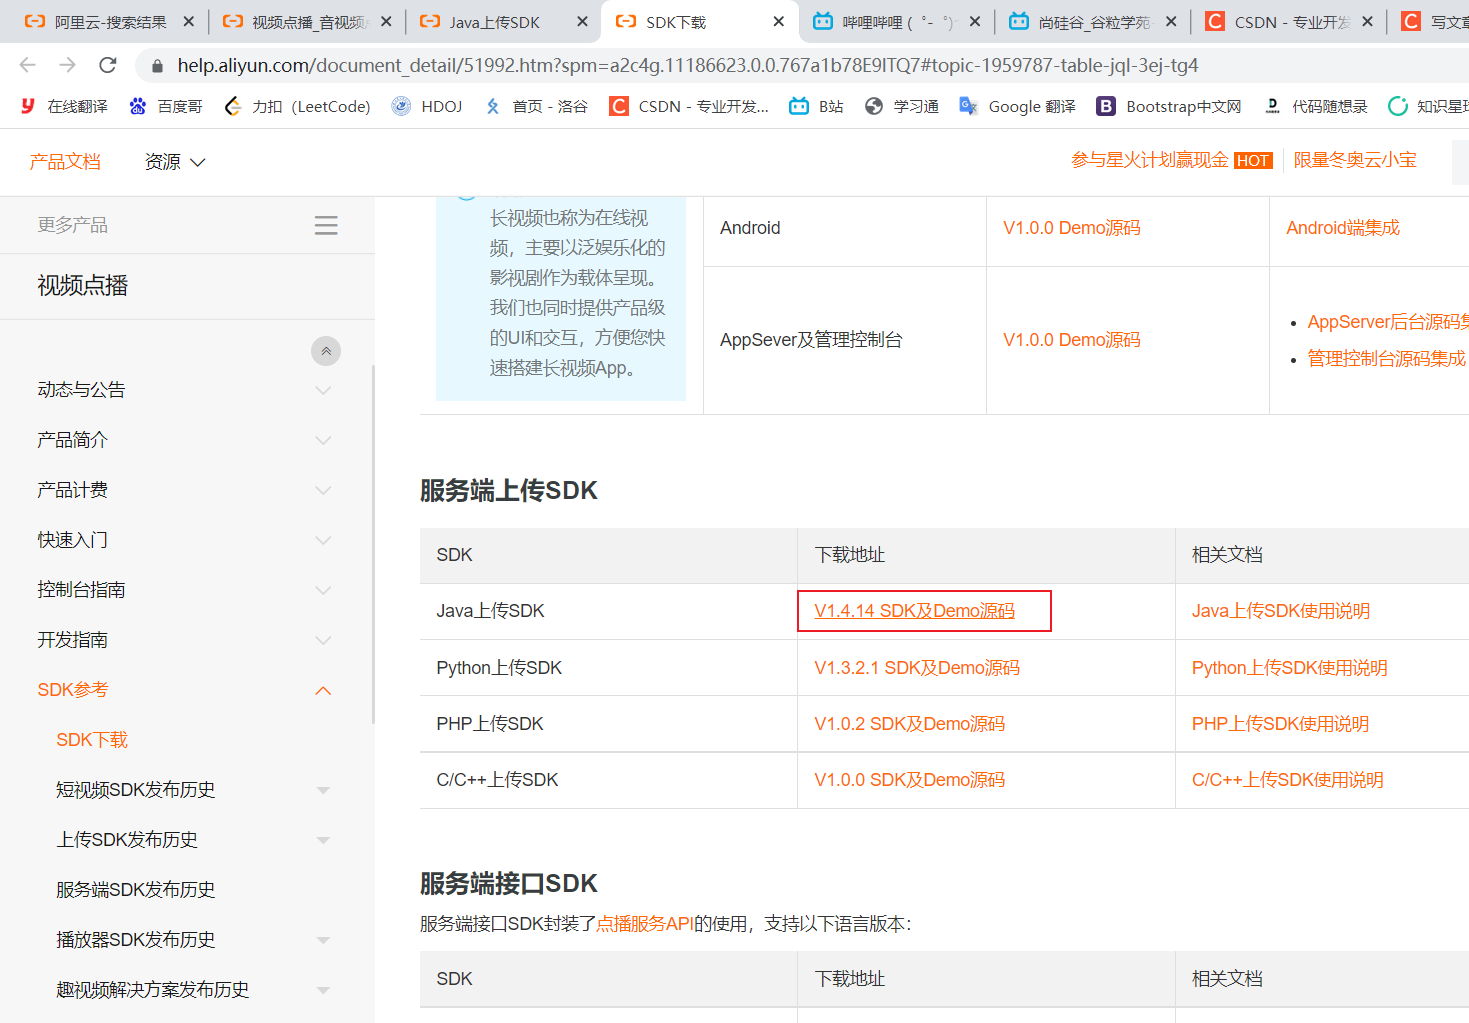Open the B站 bookmark

pos(816,106)
